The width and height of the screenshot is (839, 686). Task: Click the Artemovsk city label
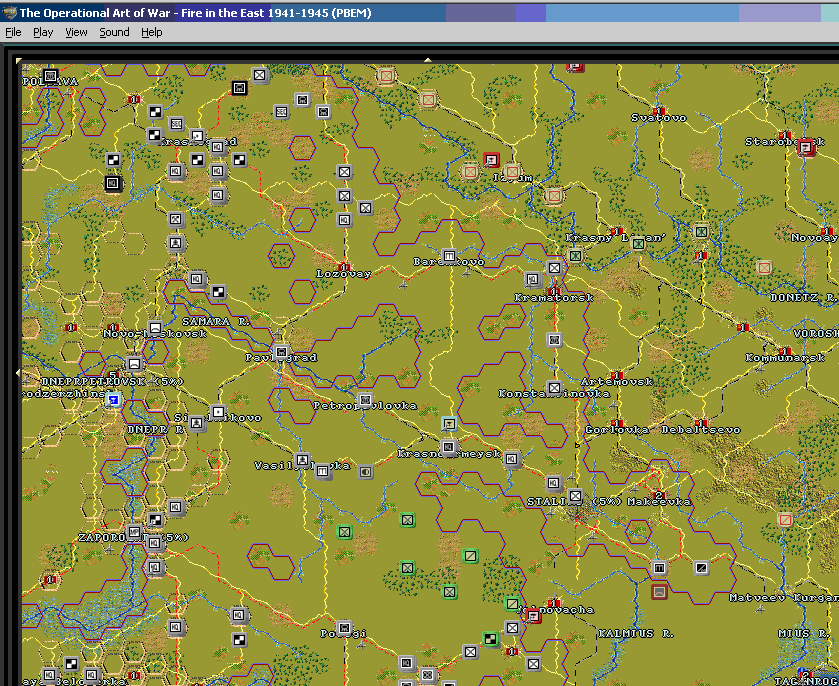(x=617, y=382)
